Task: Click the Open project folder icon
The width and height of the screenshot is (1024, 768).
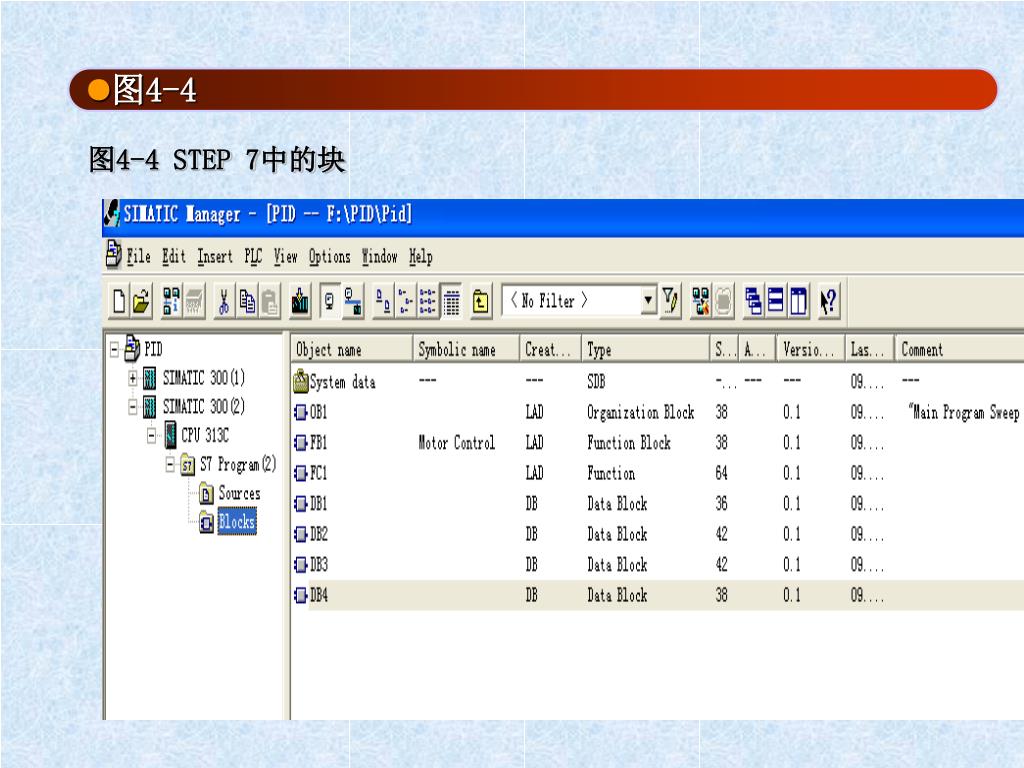Action: [x=141, y=302]
